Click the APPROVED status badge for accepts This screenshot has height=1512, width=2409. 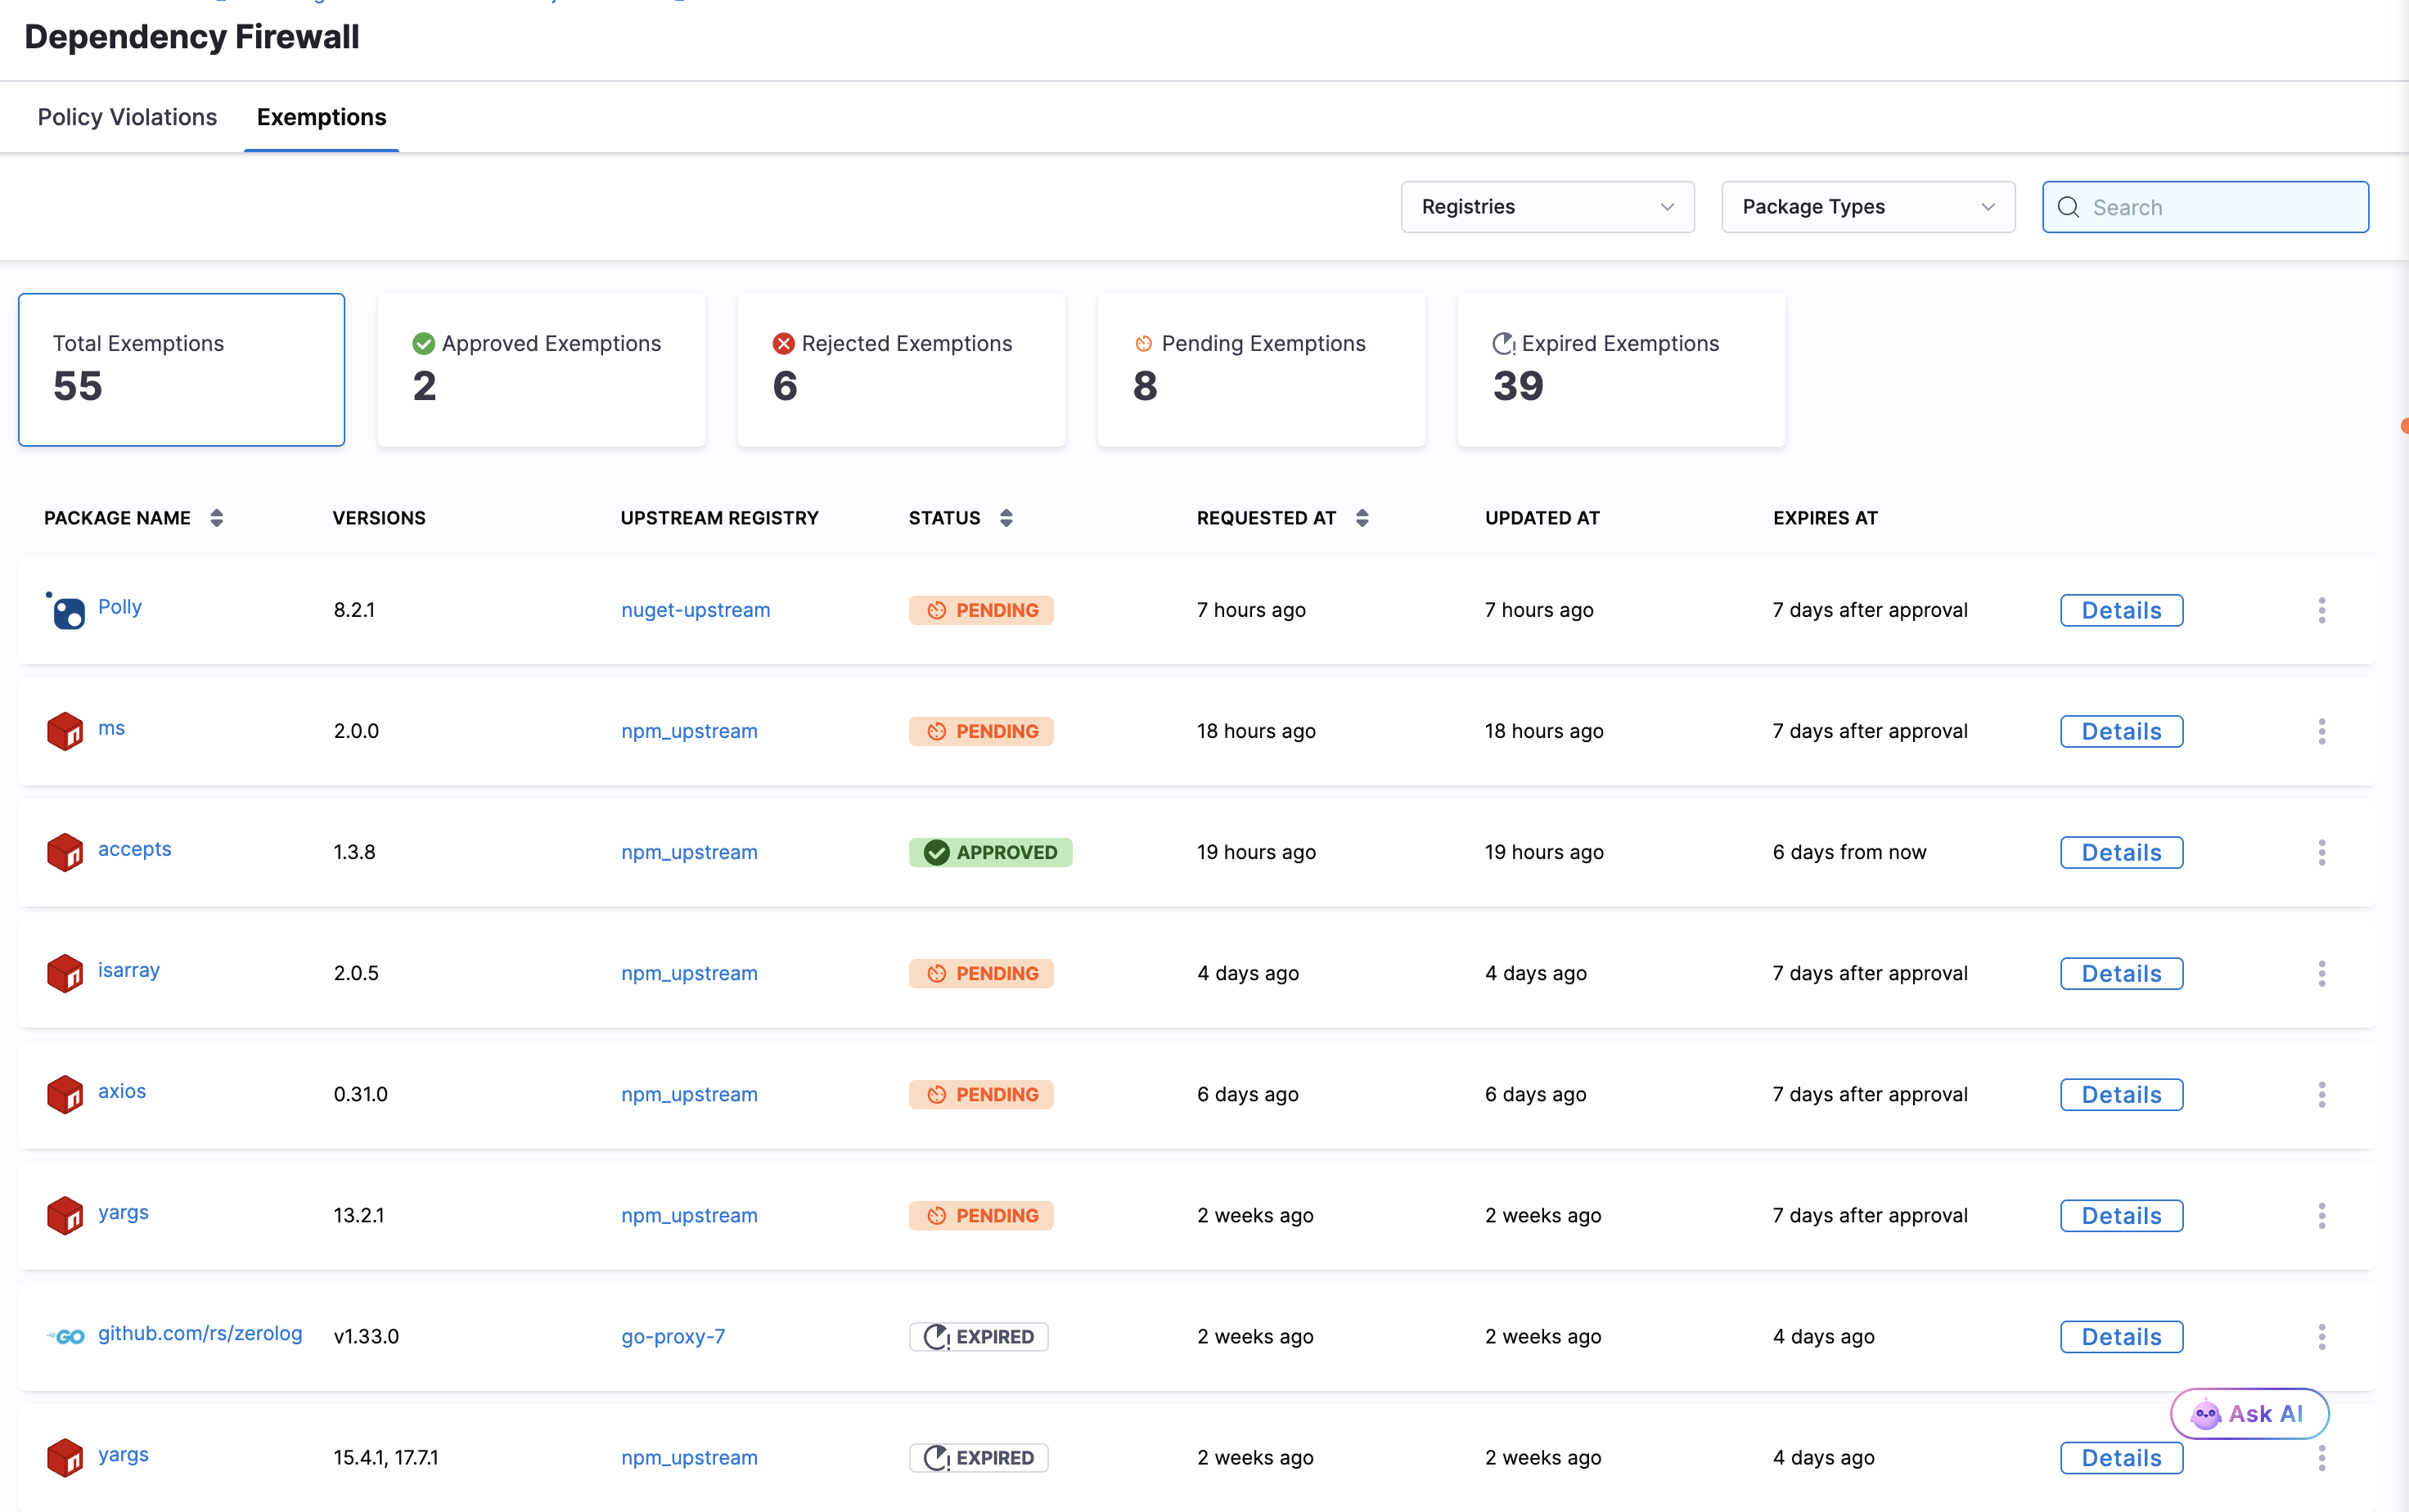pos(990,852)
